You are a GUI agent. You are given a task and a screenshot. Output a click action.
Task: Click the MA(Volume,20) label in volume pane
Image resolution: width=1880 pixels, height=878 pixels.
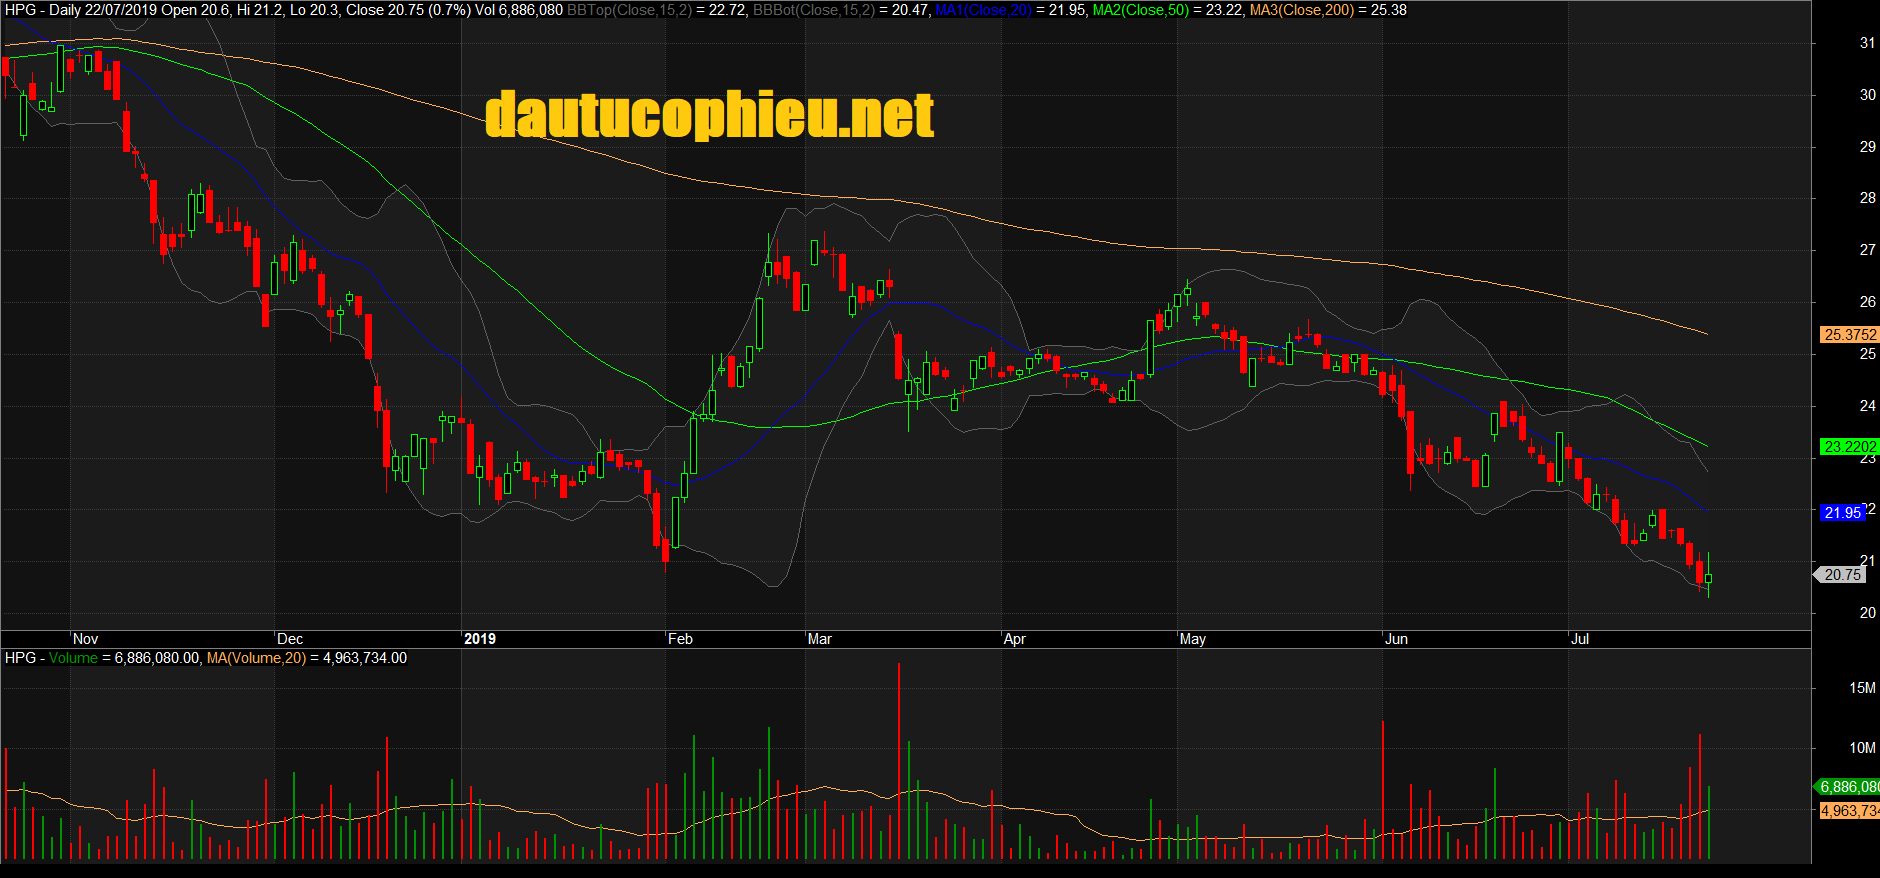(256, 658)
